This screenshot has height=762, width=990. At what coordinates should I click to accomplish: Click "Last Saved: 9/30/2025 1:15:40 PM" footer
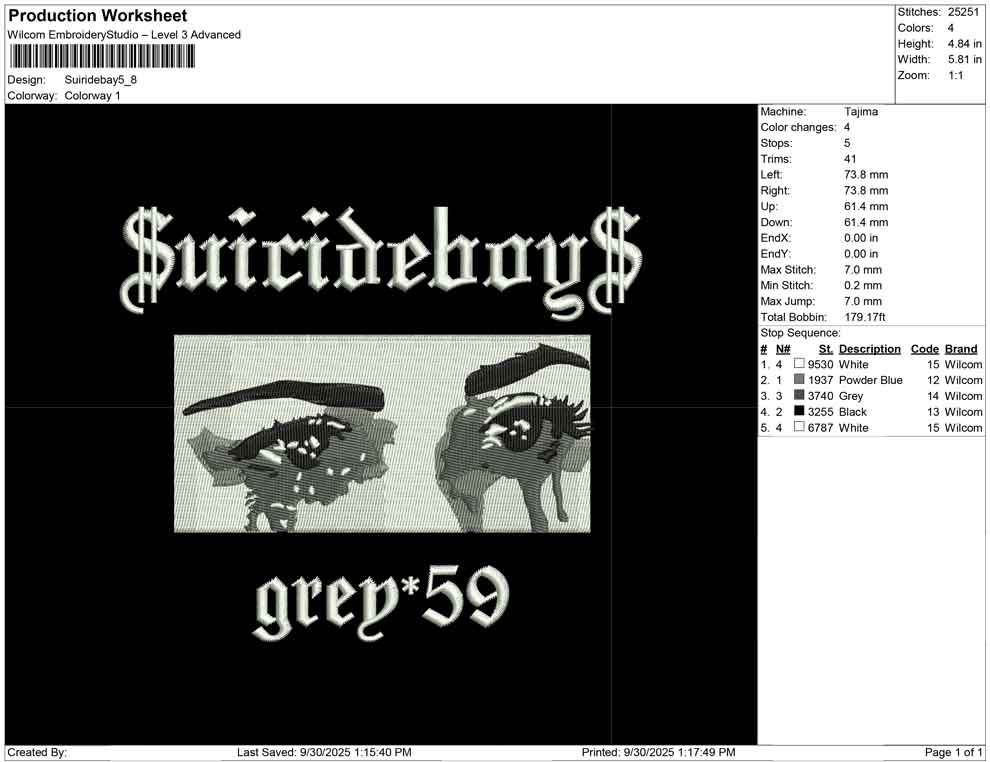point(324,752)
